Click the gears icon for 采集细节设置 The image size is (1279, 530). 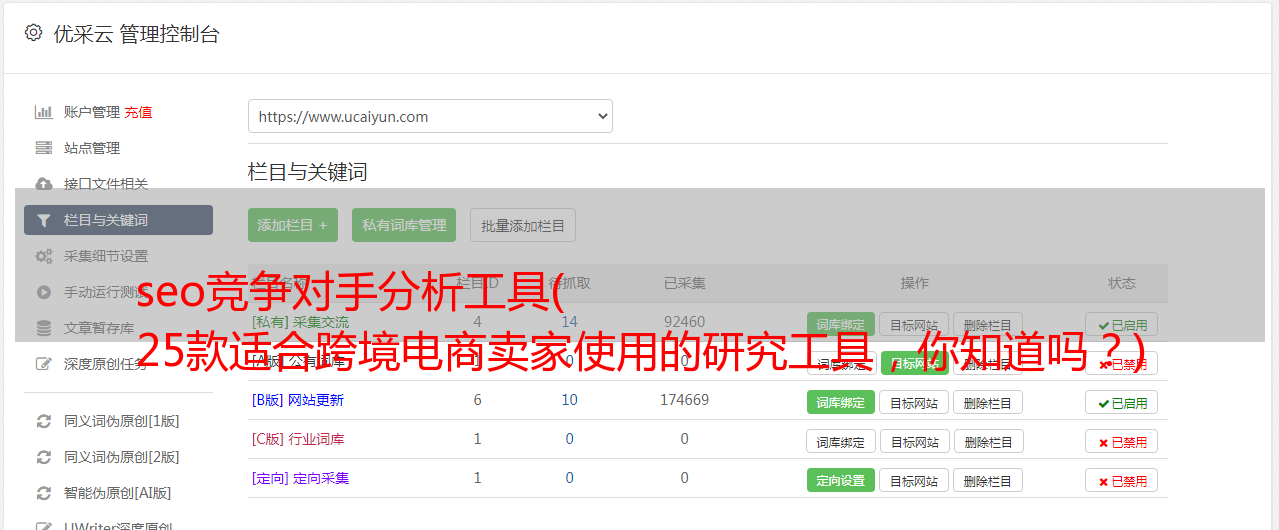click(43, 256)
